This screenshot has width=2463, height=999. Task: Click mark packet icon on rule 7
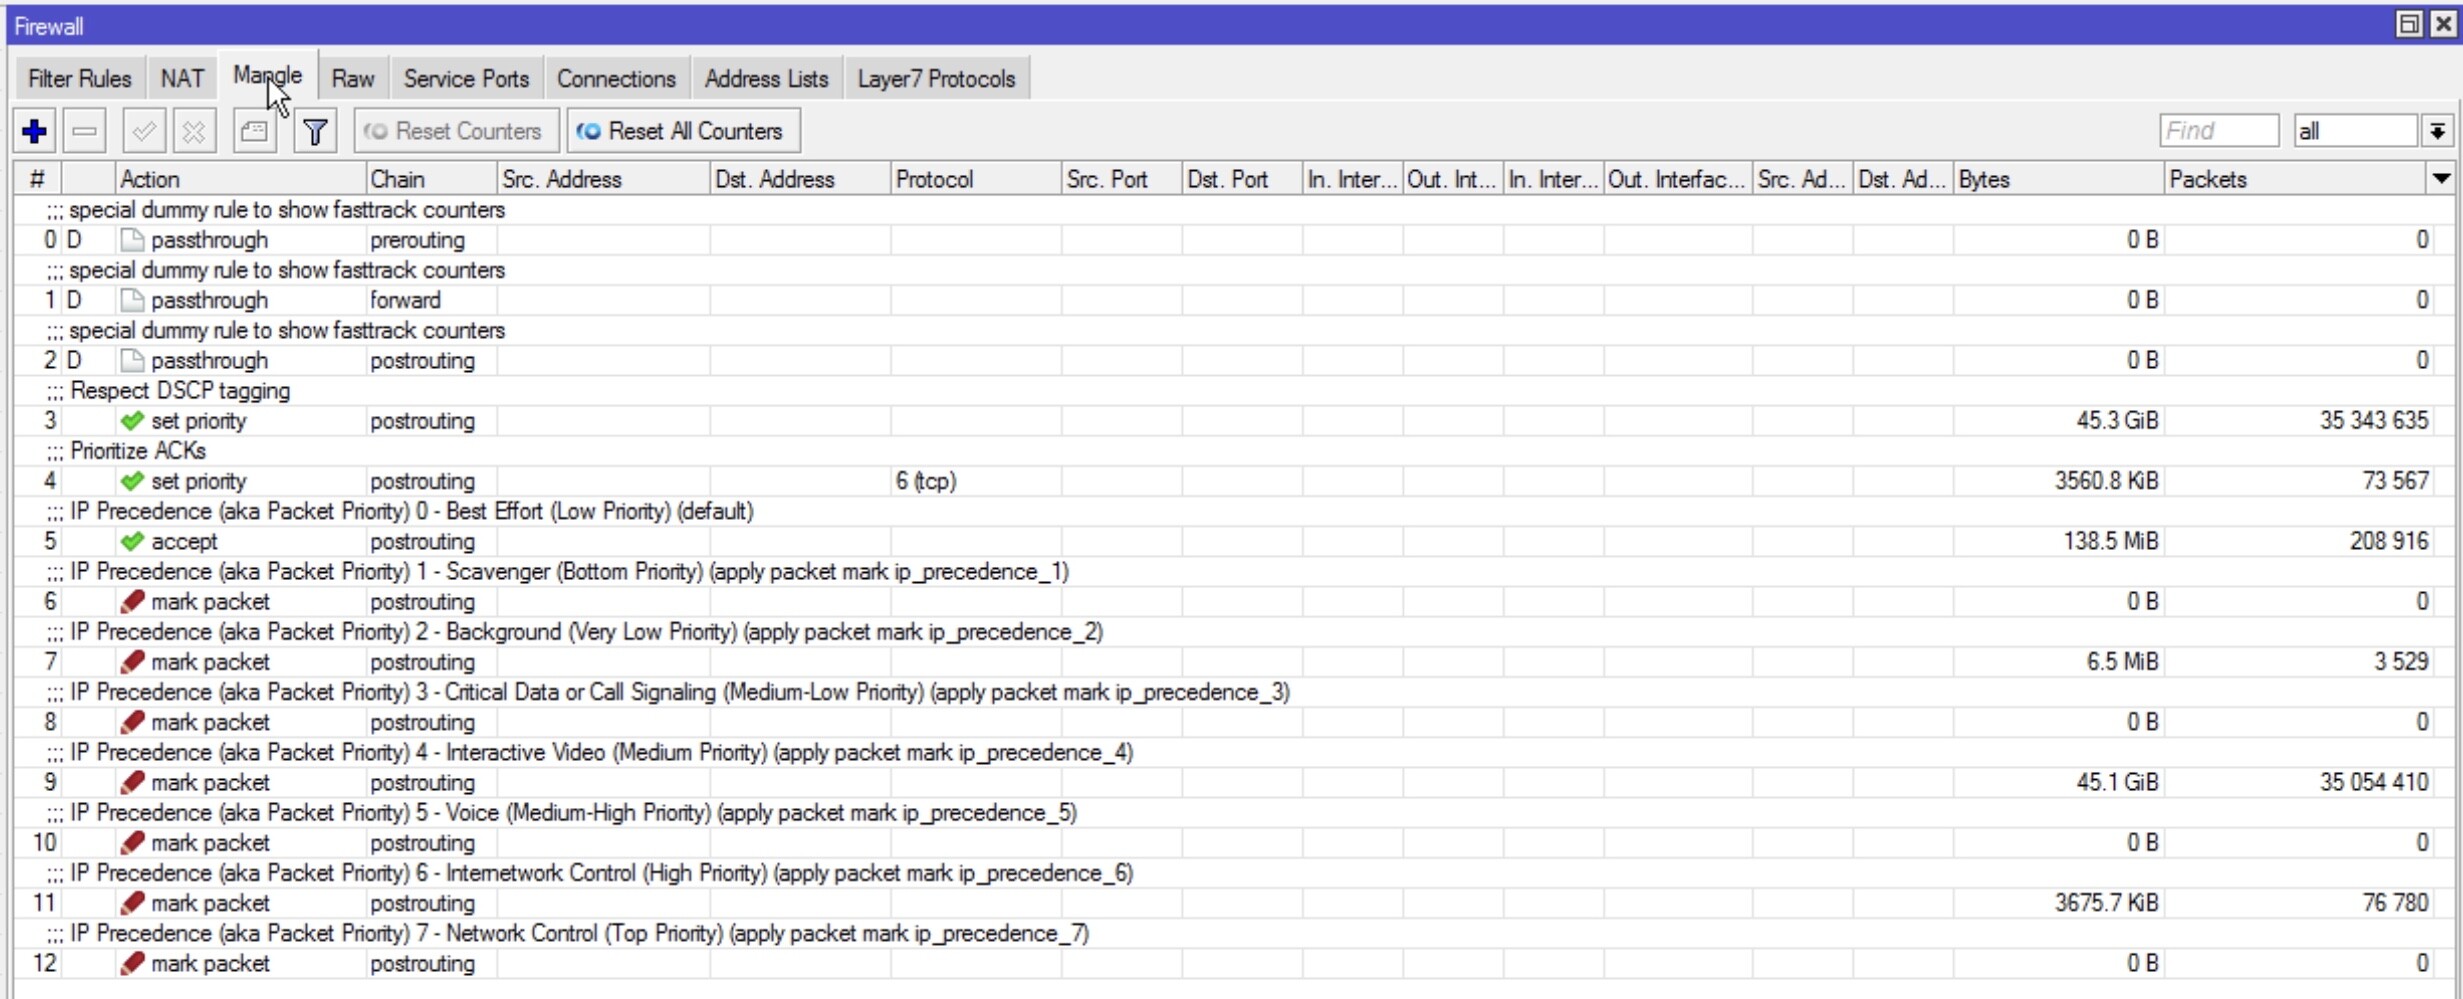click(x=131, y=662)
